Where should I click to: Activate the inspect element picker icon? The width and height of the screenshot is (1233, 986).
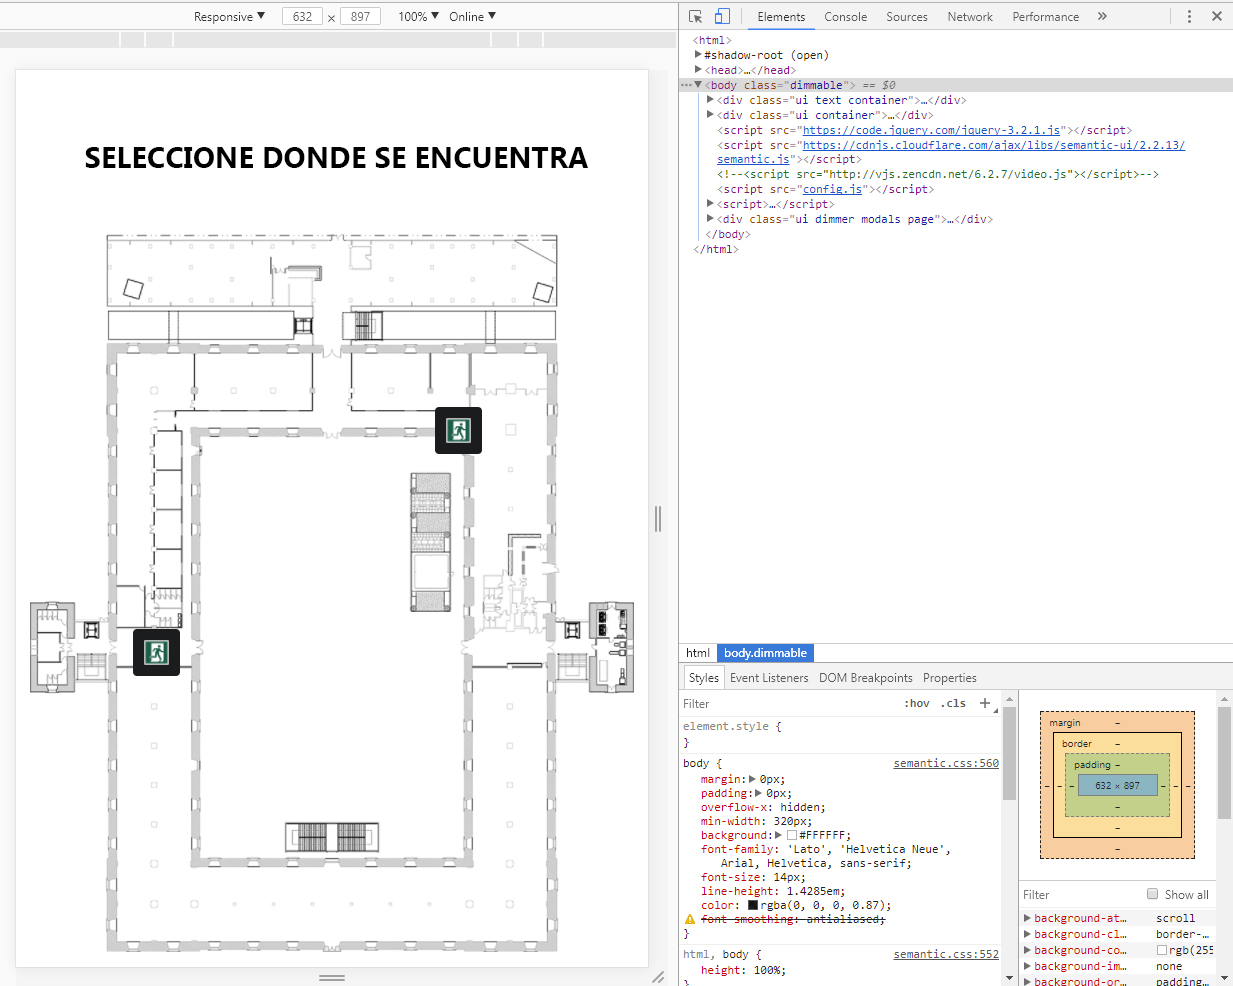point(696,16)
